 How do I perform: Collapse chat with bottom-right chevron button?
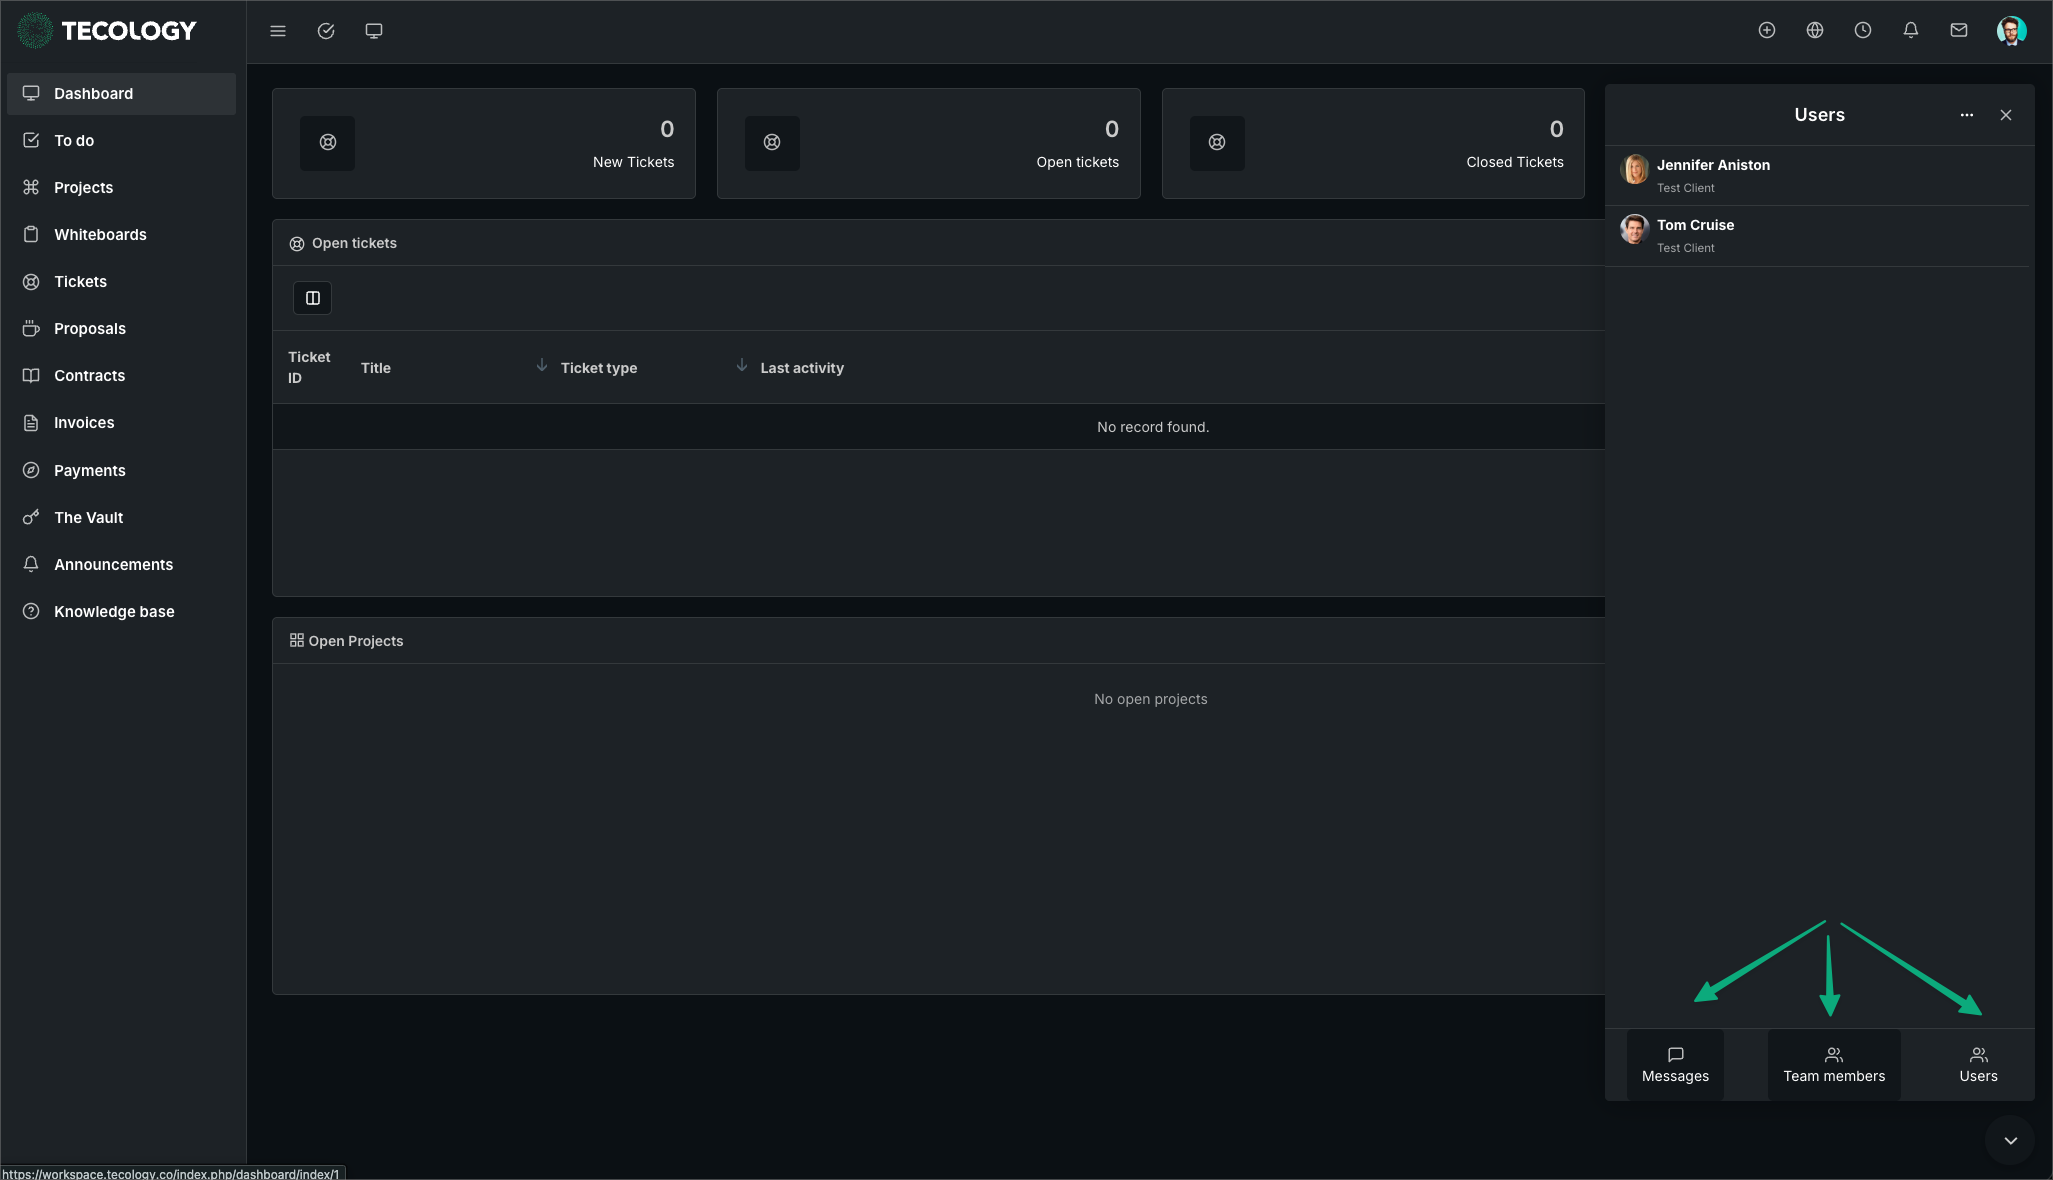pos(2010,1141)
